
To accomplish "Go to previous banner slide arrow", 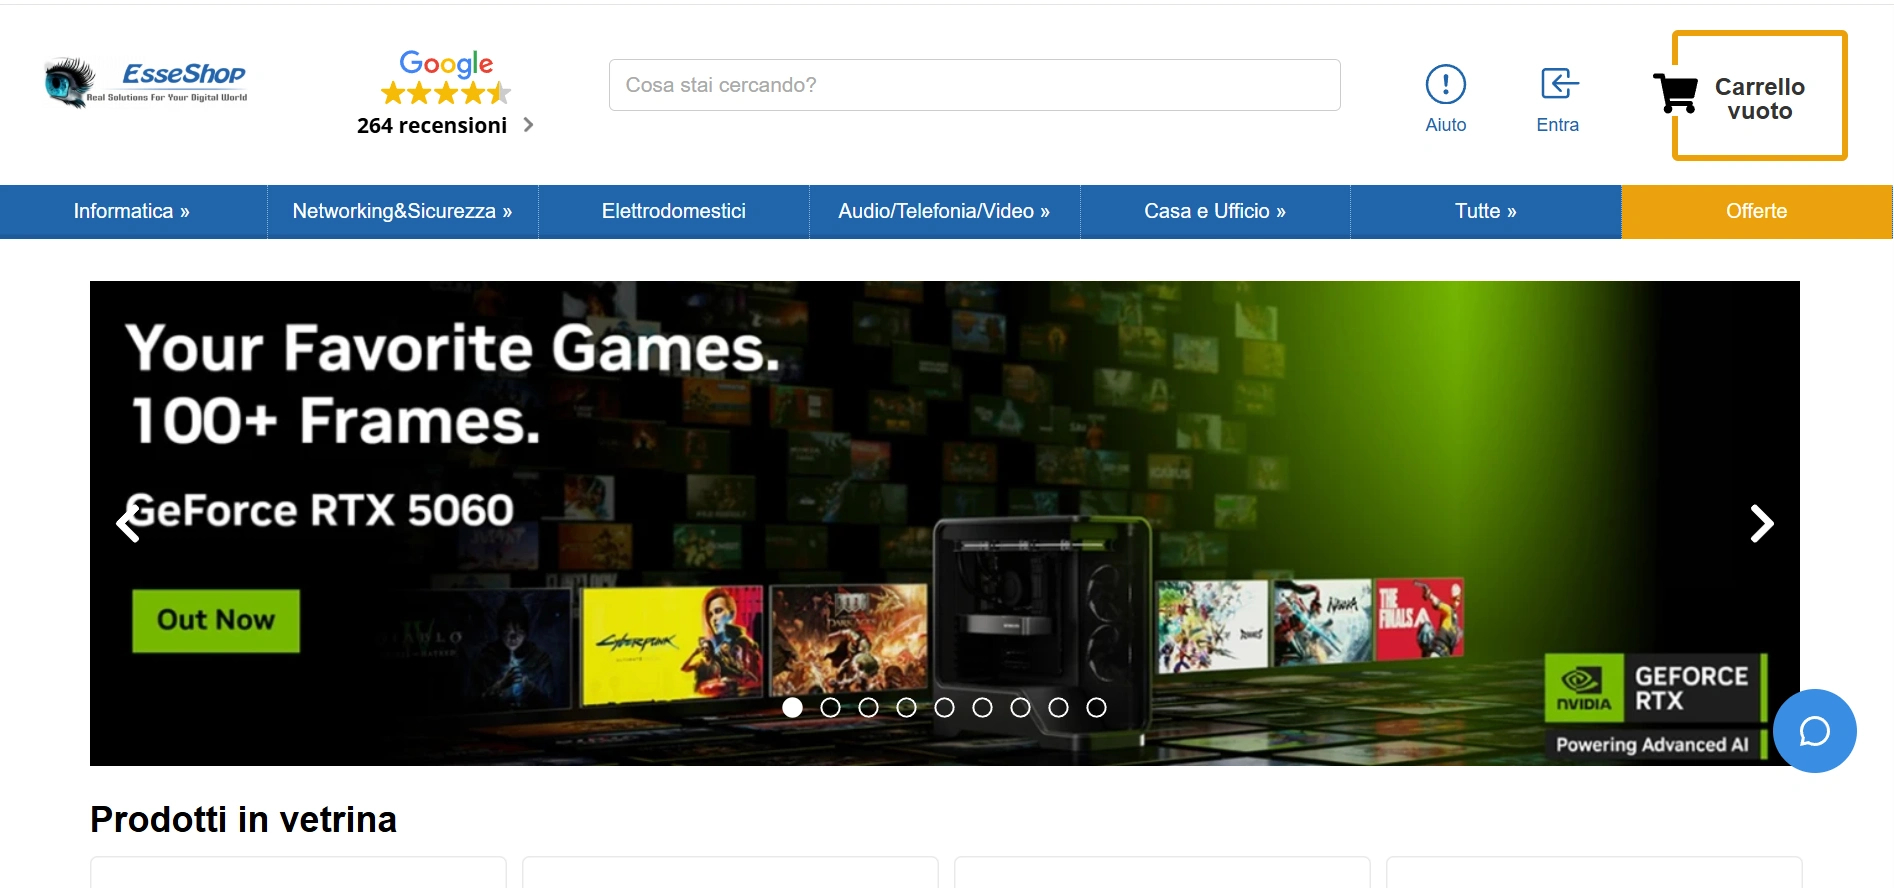I will (128, 524).
